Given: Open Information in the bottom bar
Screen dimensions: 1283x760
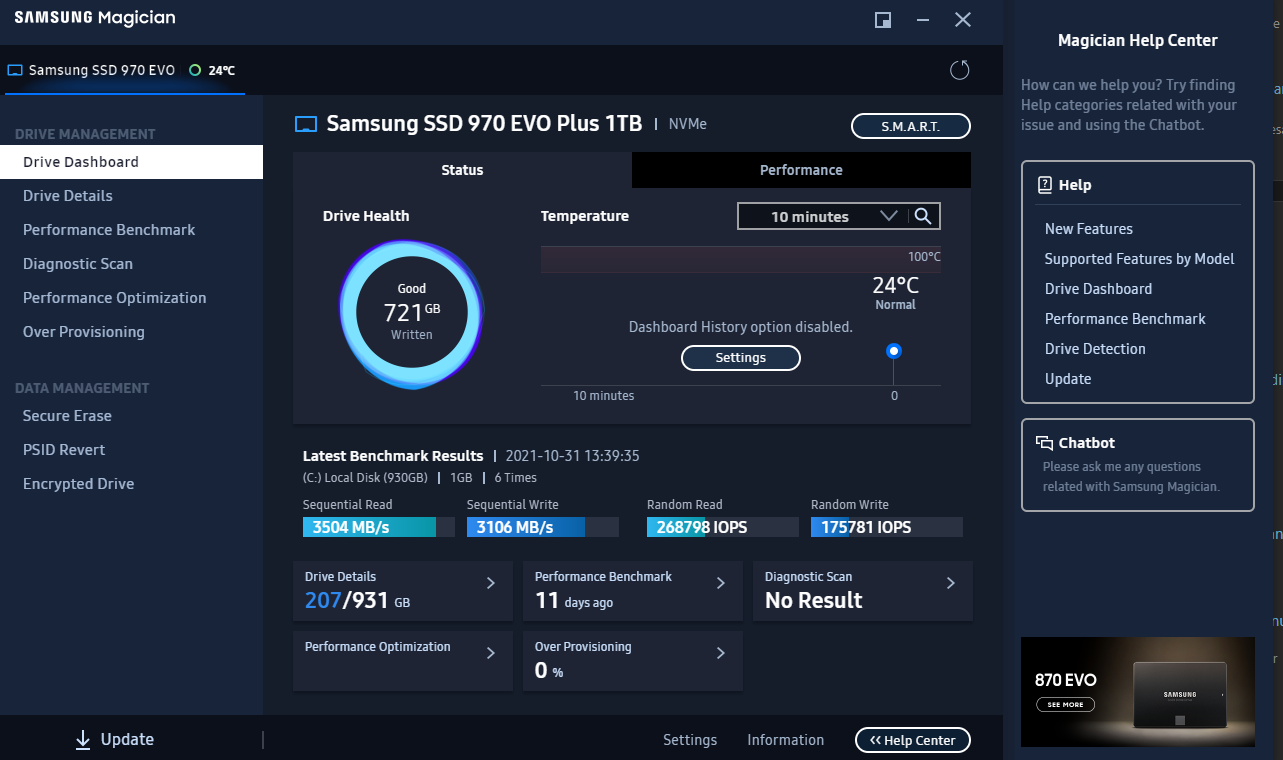Looking at the screenshot, I should click(786, 740).
